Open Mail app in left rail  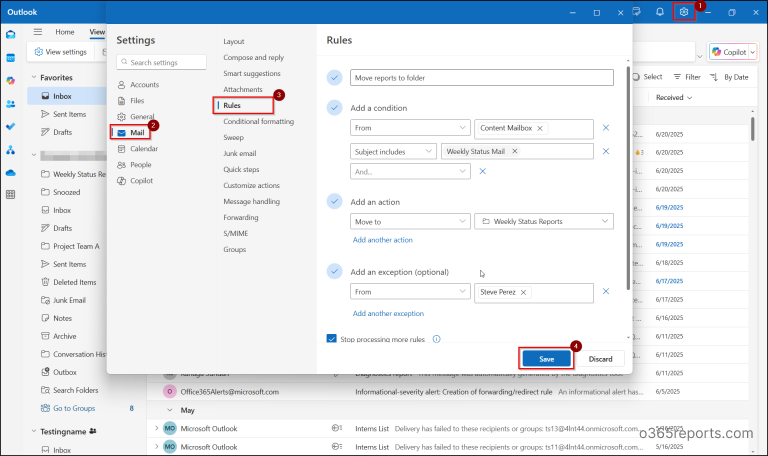[x=10, y=35]
